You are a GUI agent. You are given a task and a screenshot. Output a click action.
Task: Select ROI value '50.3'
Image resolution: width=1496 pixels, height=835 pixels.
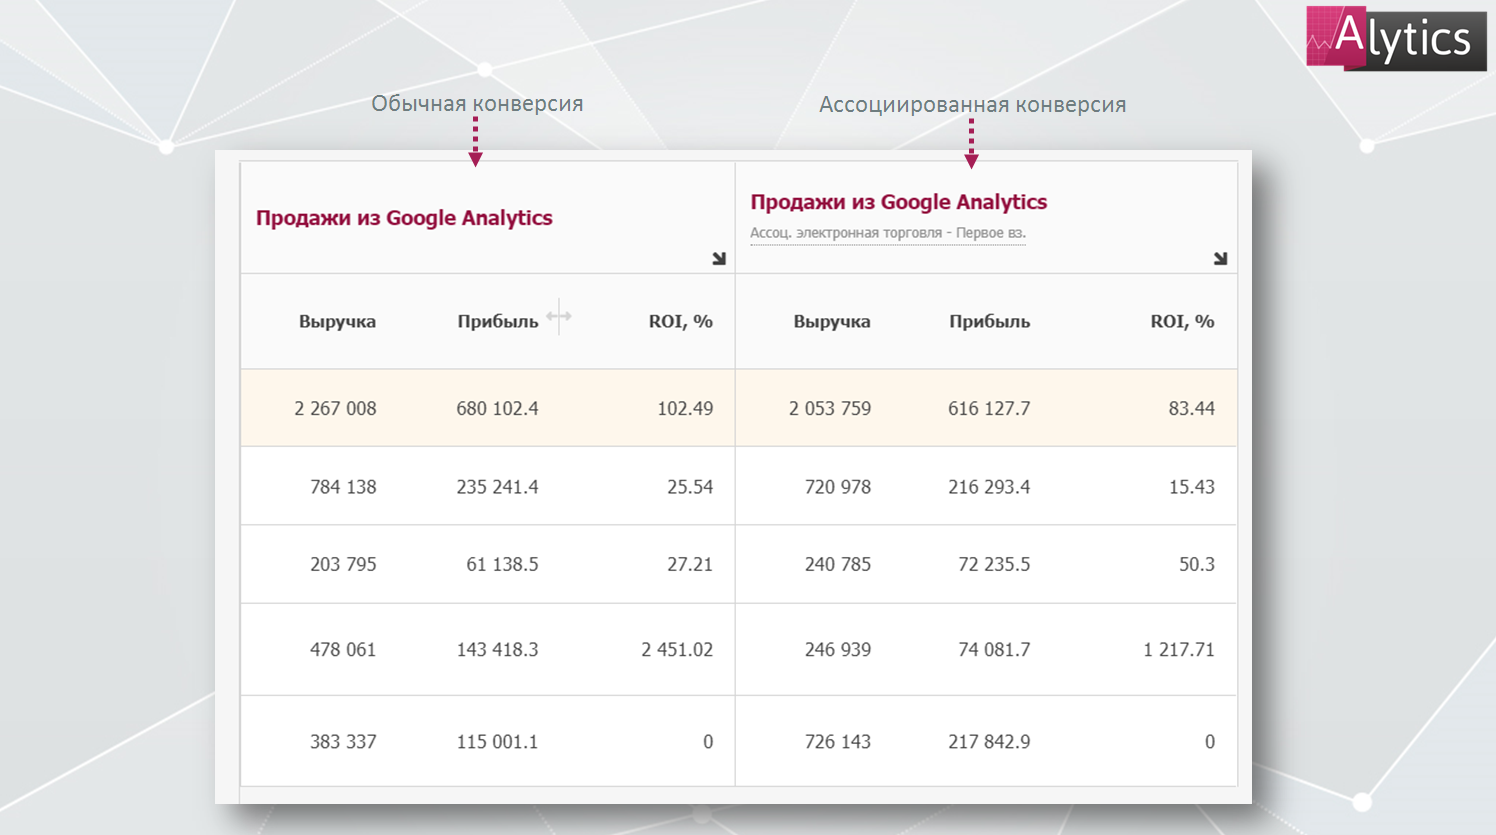(x=1197, y=565)
